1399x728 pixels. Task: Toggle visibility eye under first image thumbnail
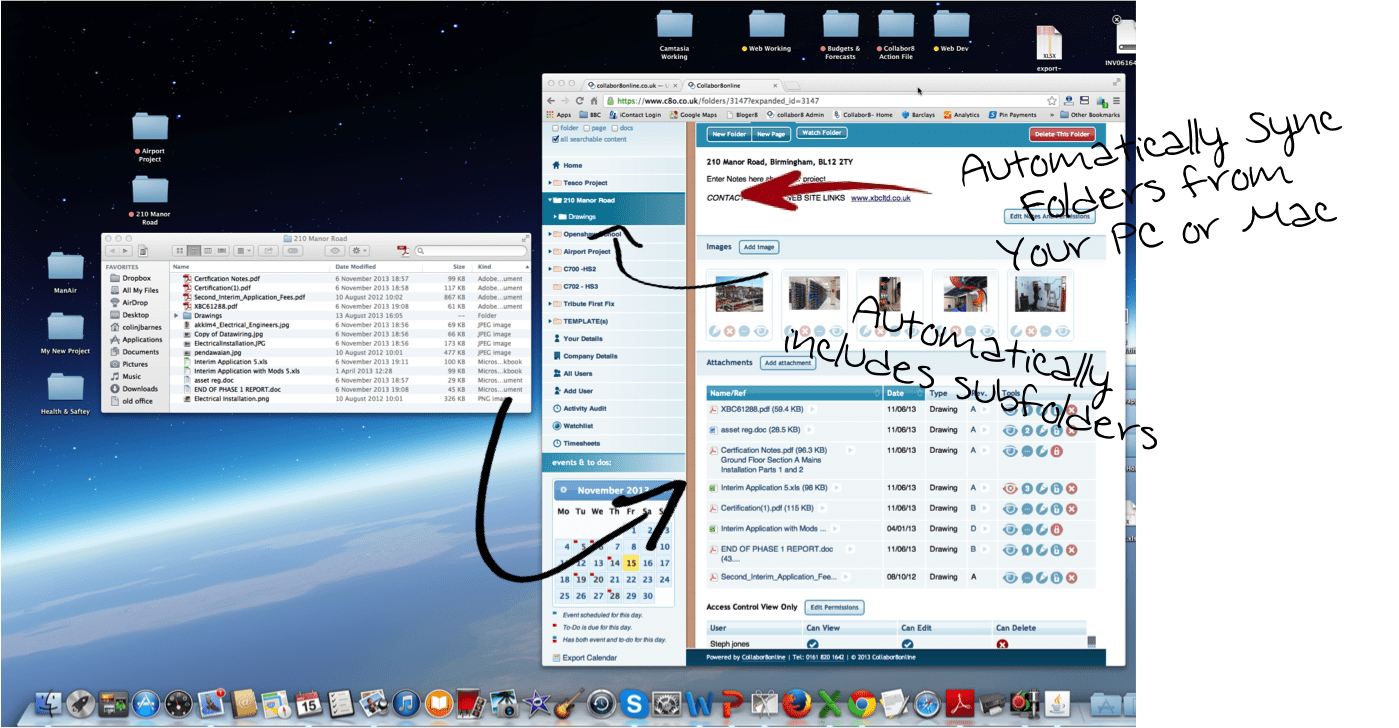(x=759, y=331)
